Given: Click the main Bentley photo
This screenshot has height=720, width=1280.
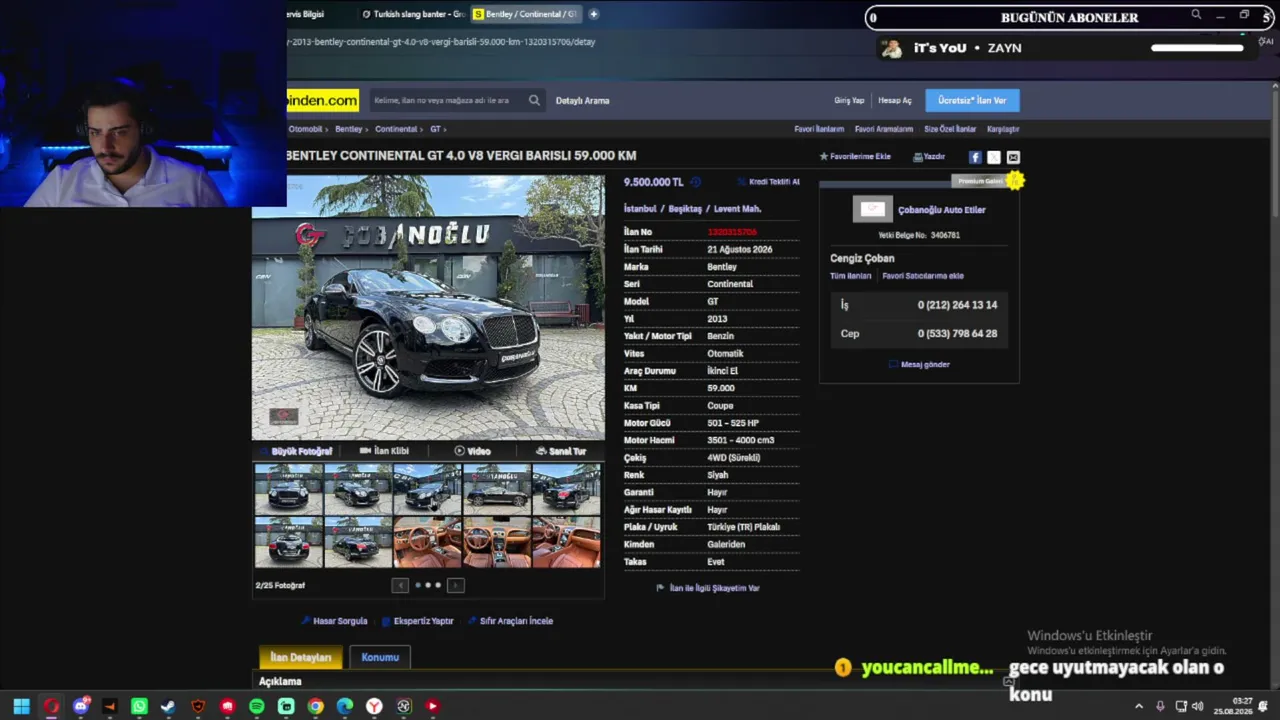Looking at the screenshot, I should click(x=428, y=308).
